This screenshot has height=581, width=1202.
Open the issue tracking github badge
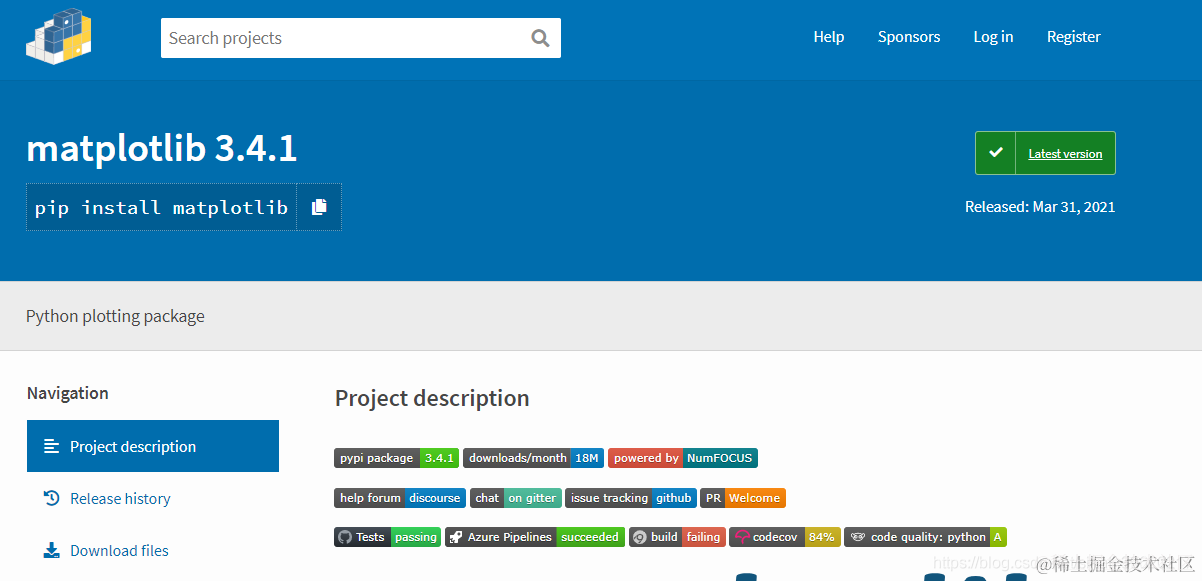tap(631, 498)
